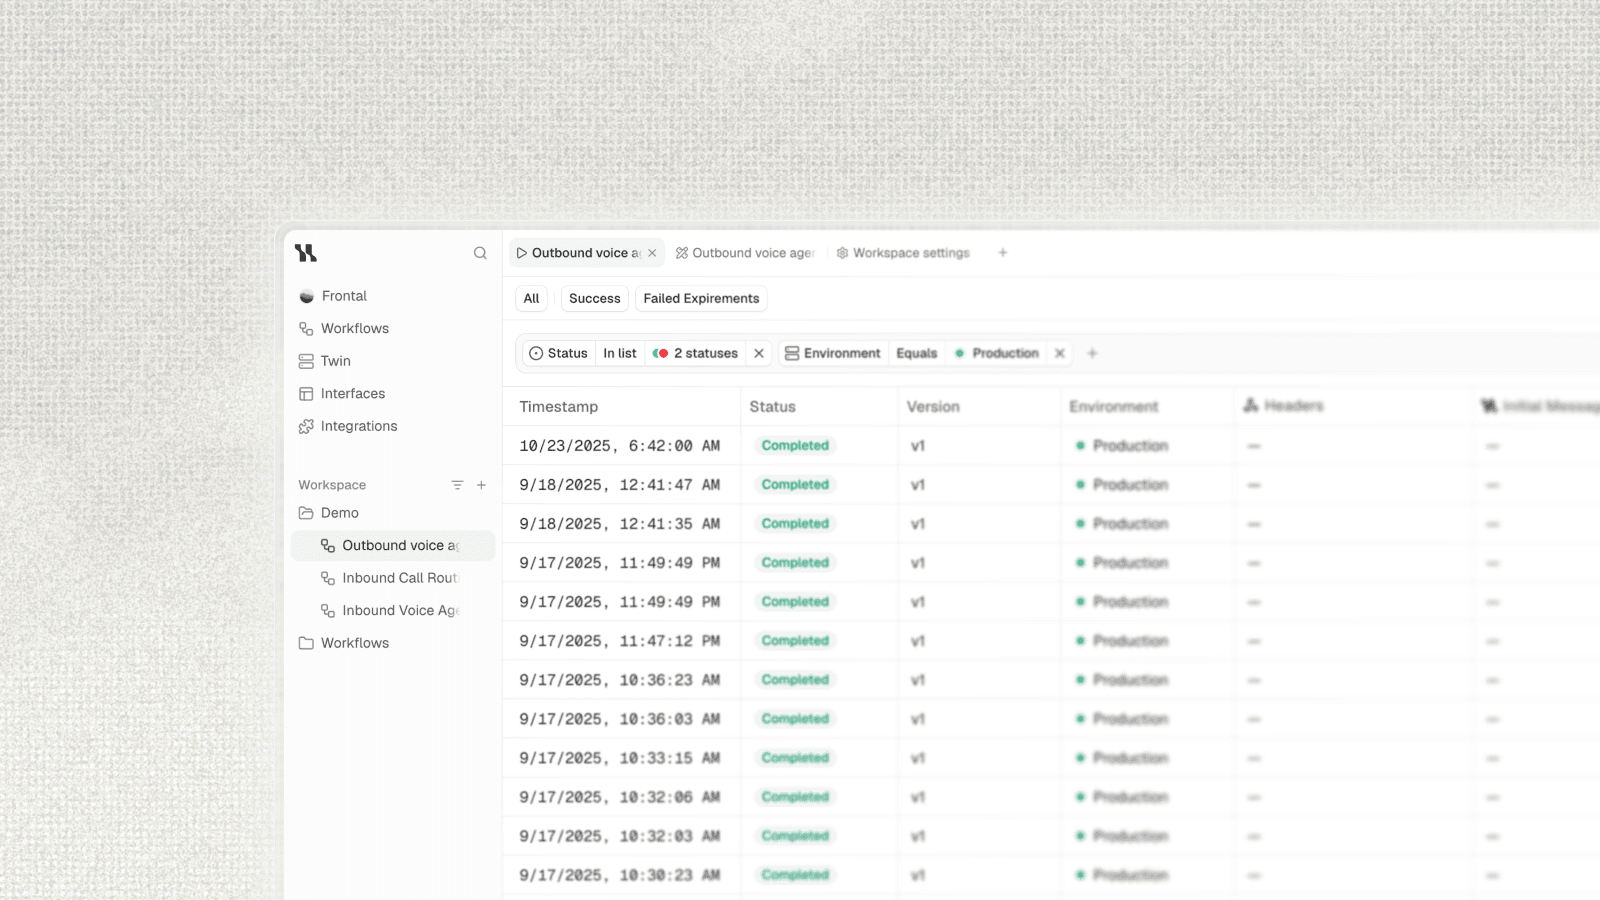Select the Failed Expirements view
The width and height of the screenshot is (1600, 900).
(x=701, y=298)
